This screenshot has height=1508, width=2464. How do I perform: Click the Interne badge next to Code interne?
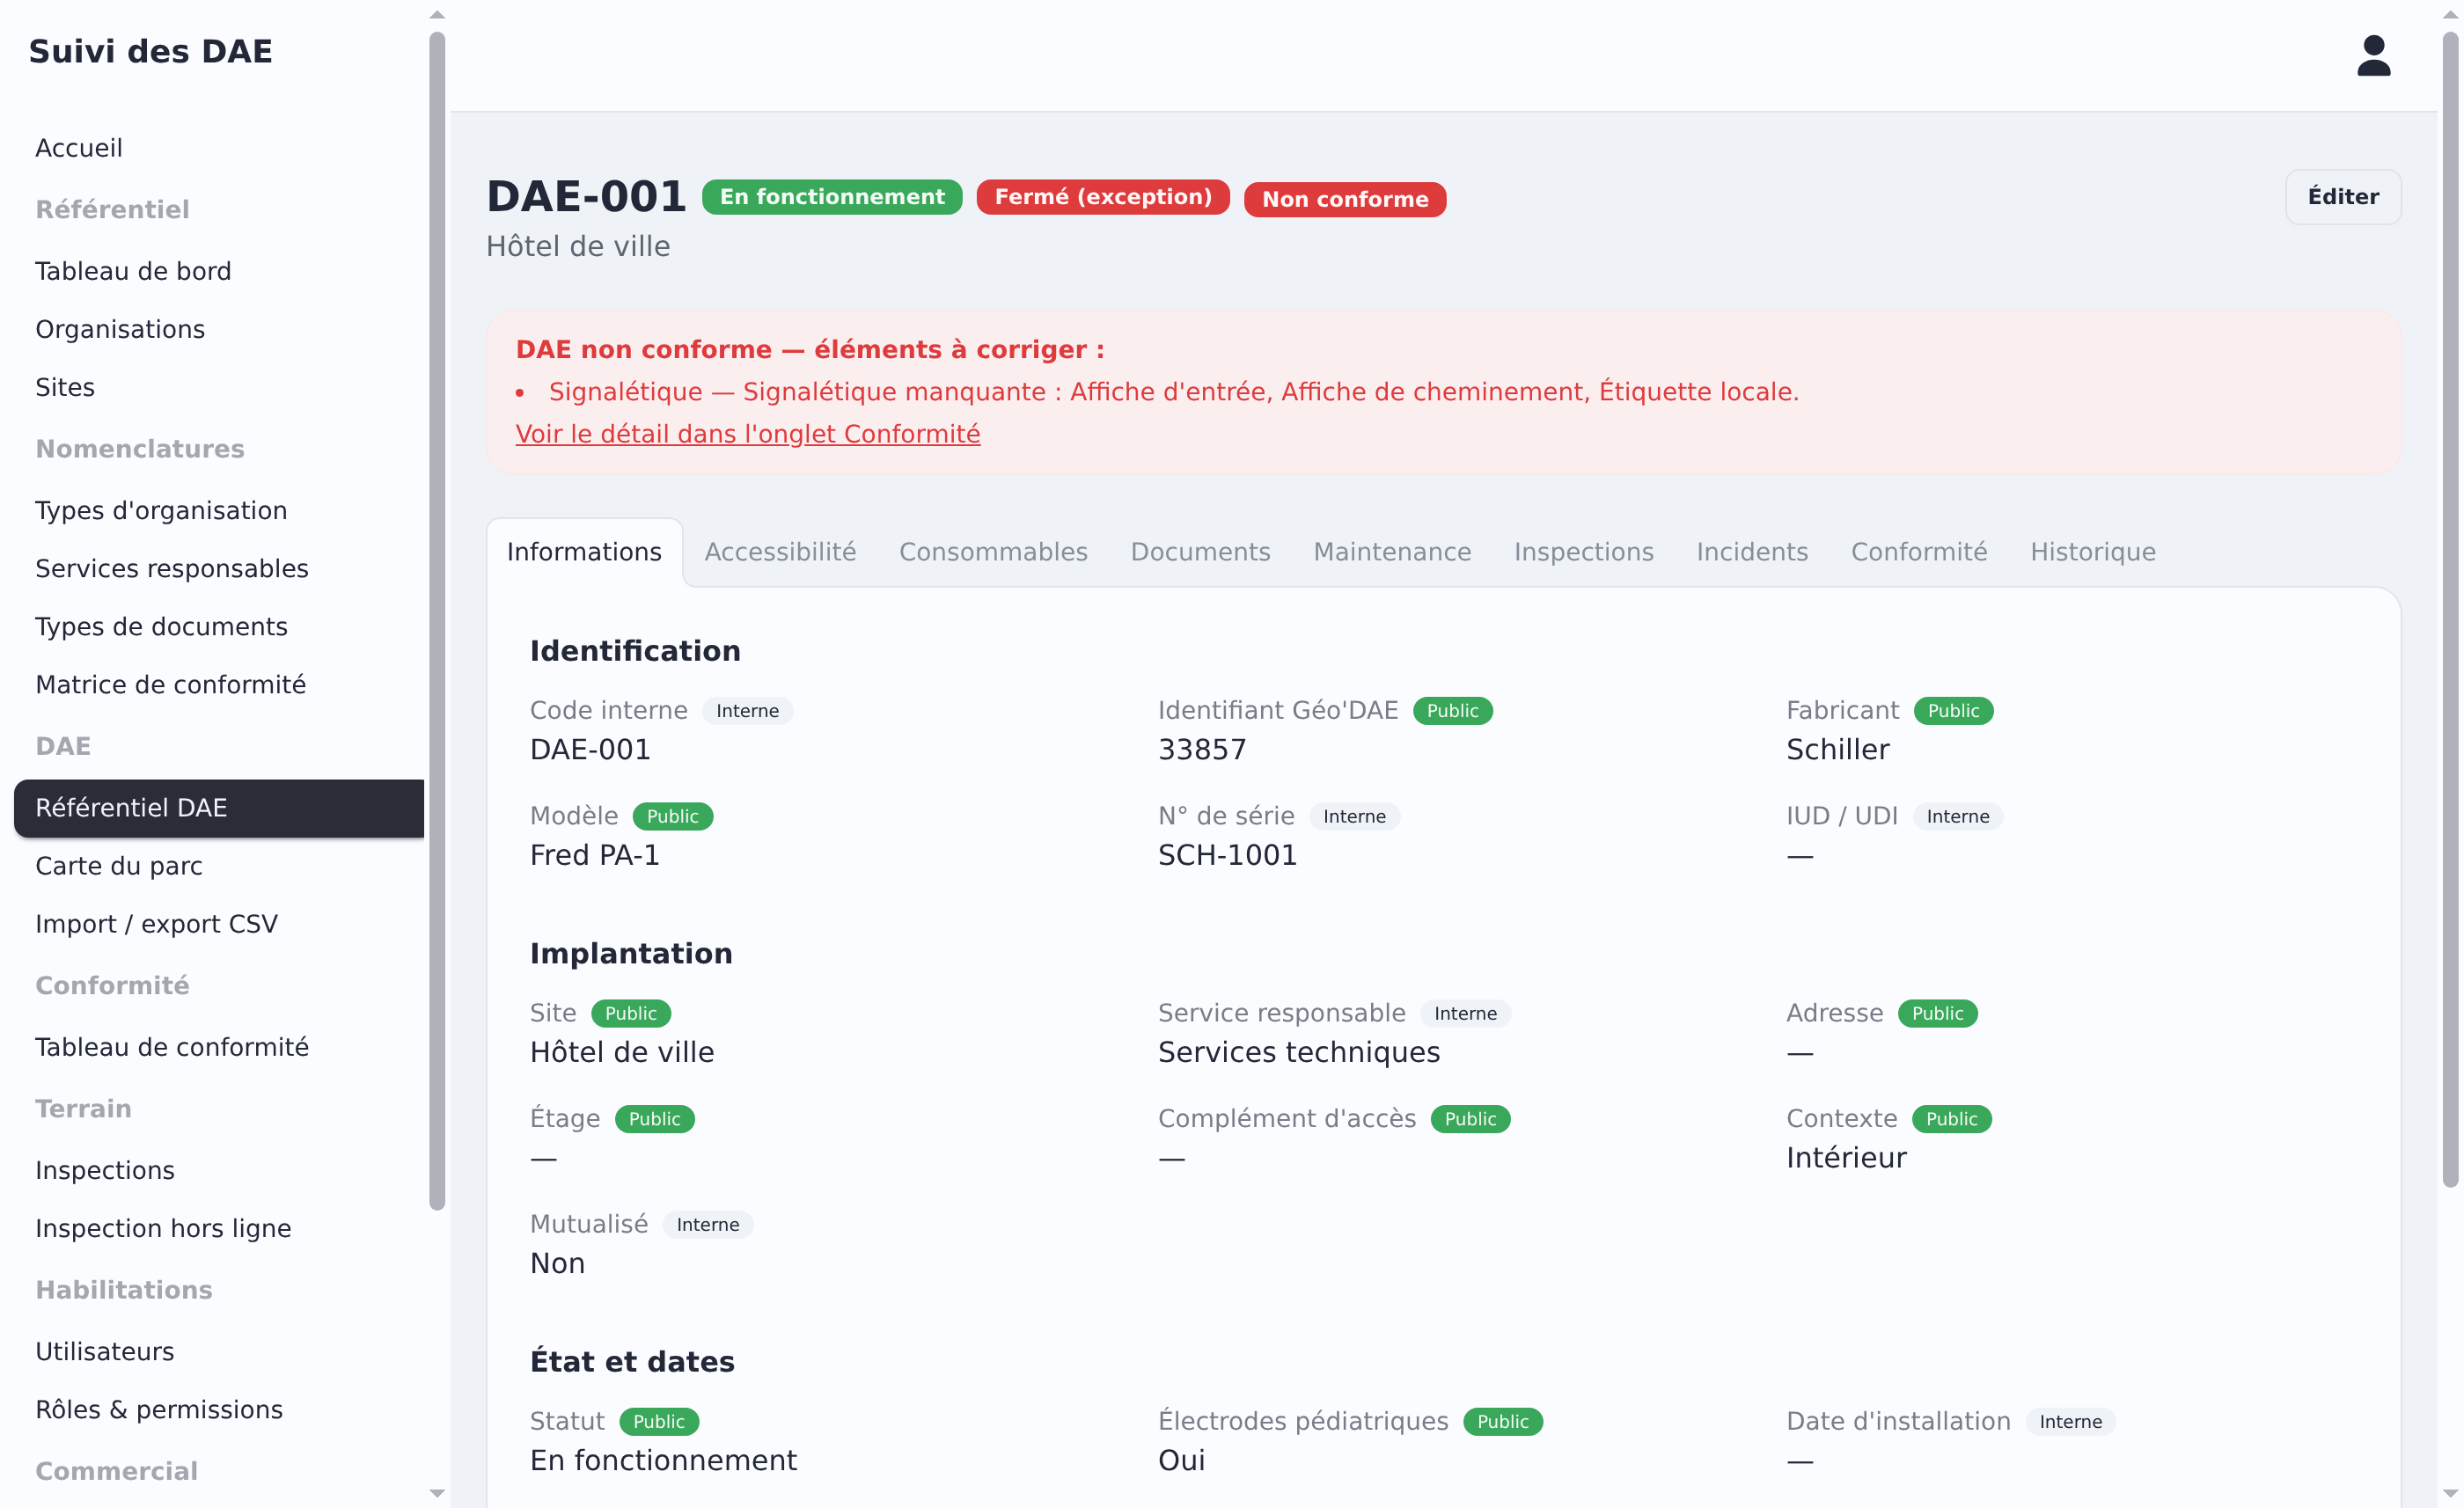747,711
